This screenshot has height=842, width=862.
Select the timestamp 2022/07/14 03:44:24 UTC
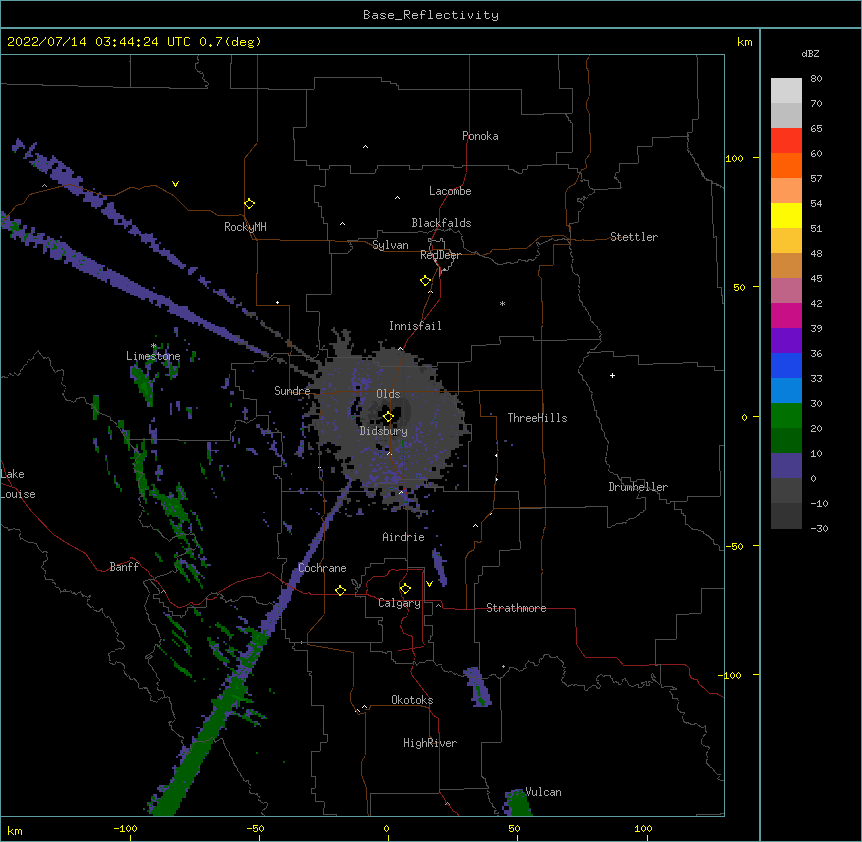point(99,42)
